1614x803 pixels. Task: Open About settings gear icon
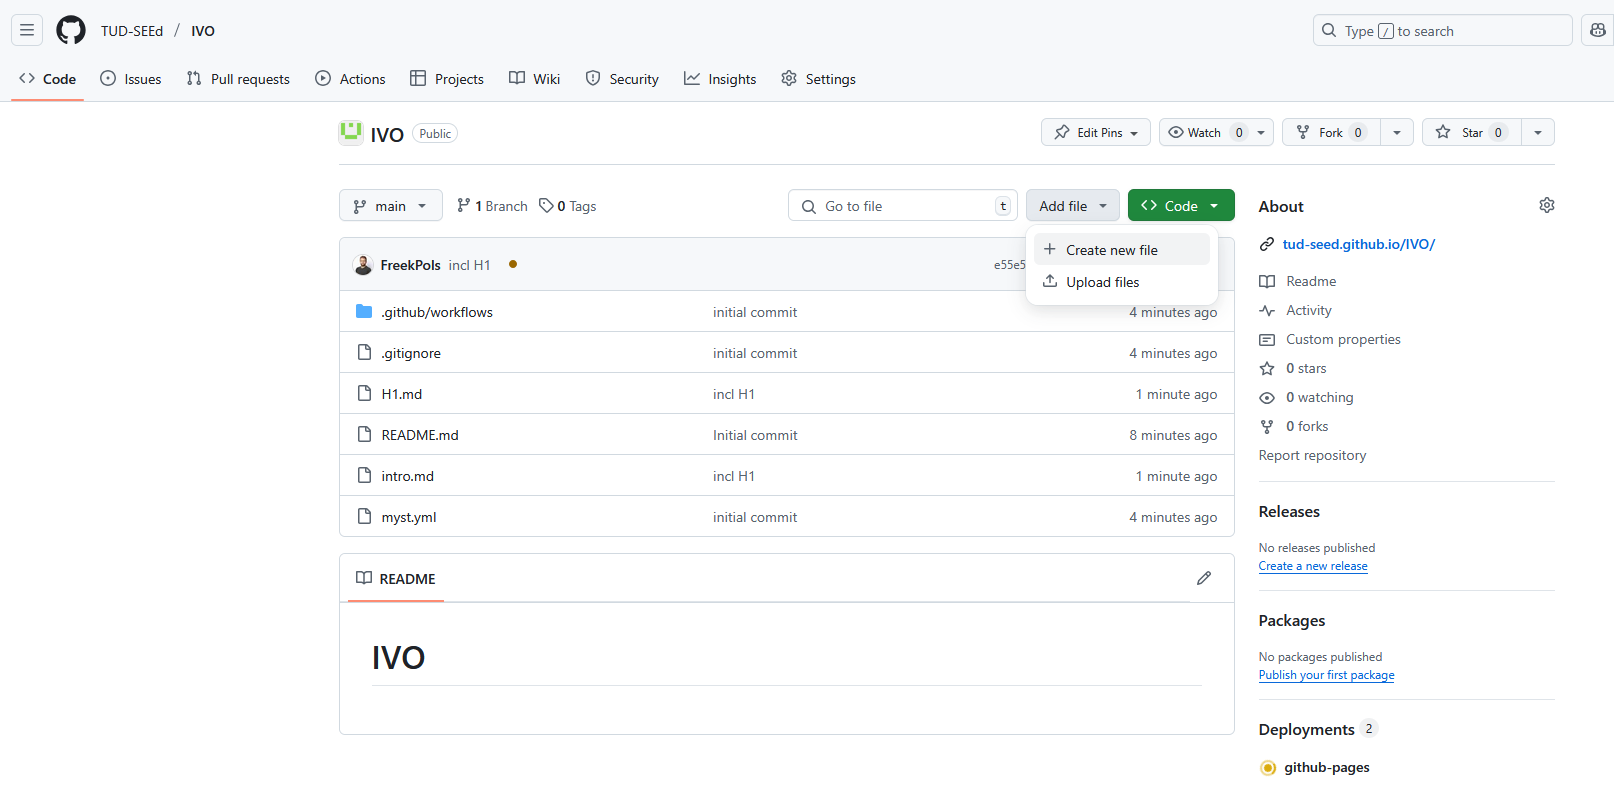pos(1546,205)
